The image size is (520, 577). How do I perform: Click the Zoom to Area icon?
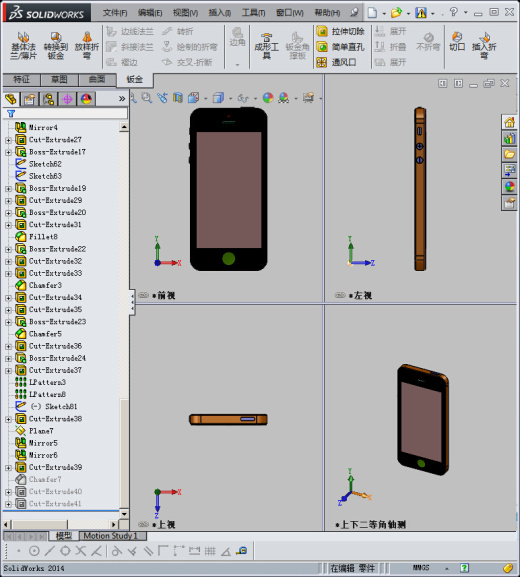tap(146, 98)
